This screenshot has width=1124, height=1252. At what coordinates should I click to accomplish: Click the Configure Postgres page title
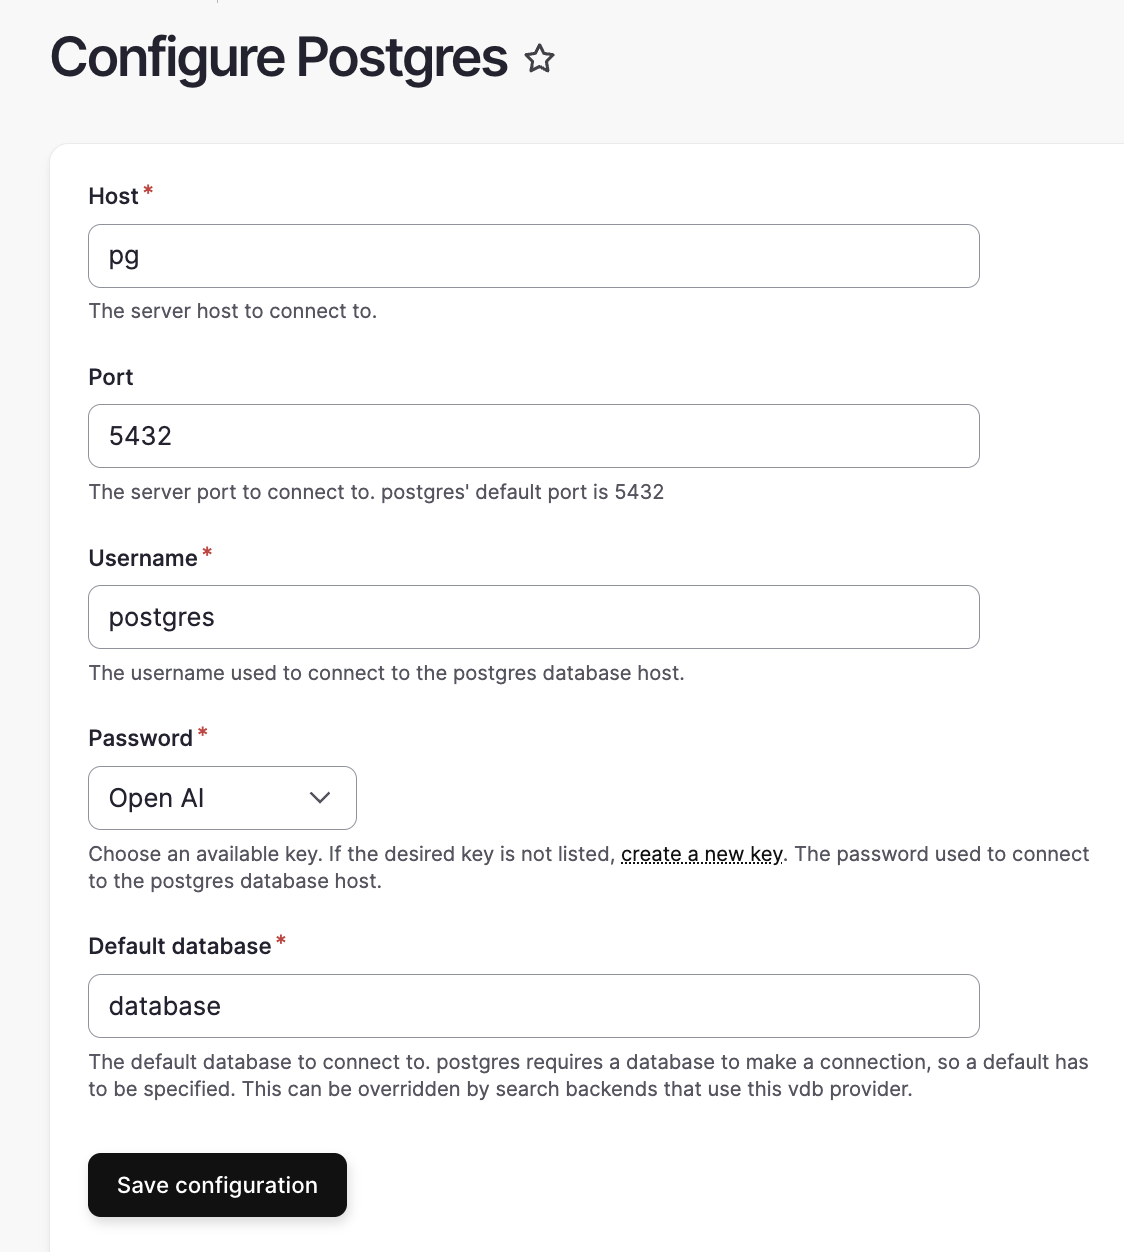(x=280, y=58)
